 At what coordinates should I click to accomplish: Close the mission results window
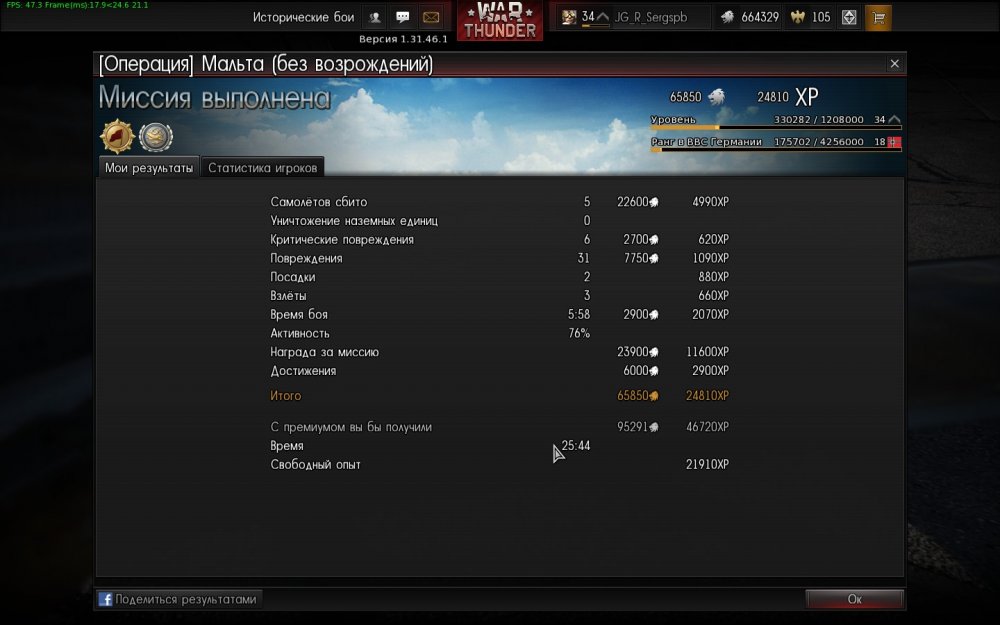(894, 63)
